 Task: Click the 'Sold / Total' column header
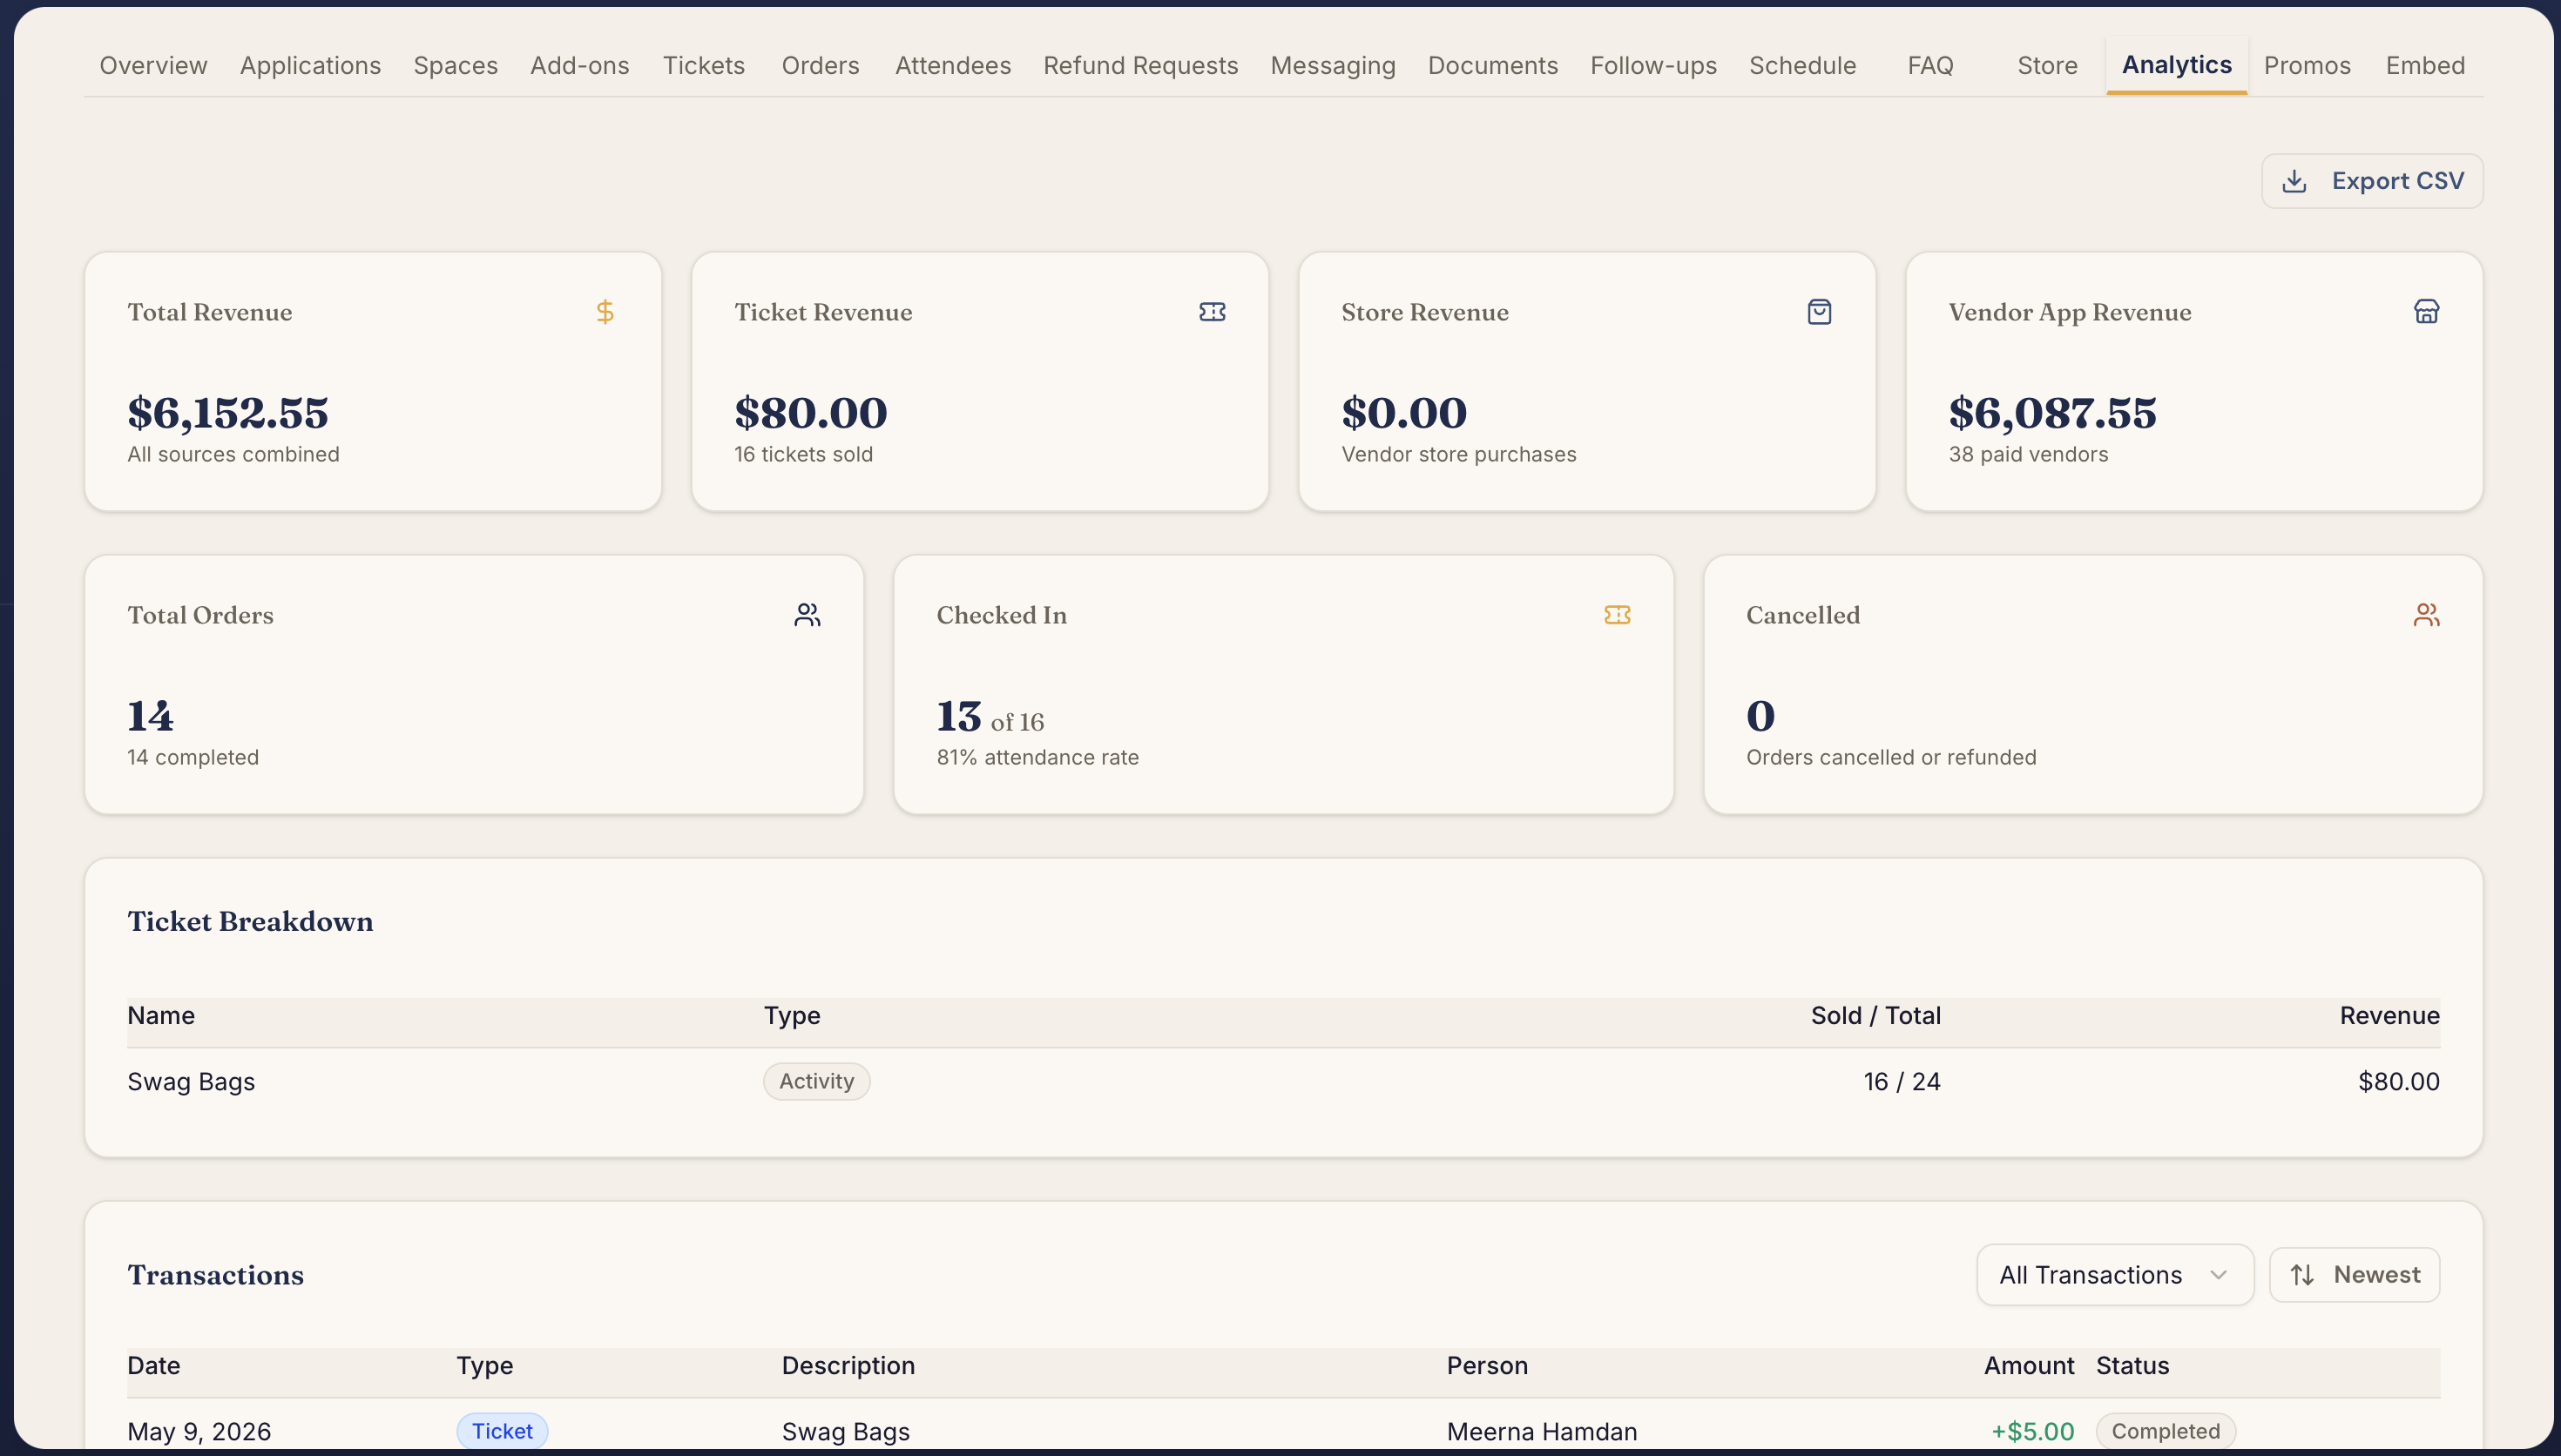click(x=1875, y=1016)
